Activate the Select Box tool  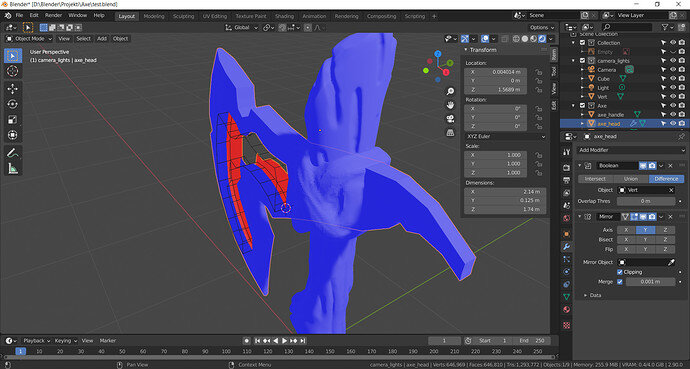point(12,56)
